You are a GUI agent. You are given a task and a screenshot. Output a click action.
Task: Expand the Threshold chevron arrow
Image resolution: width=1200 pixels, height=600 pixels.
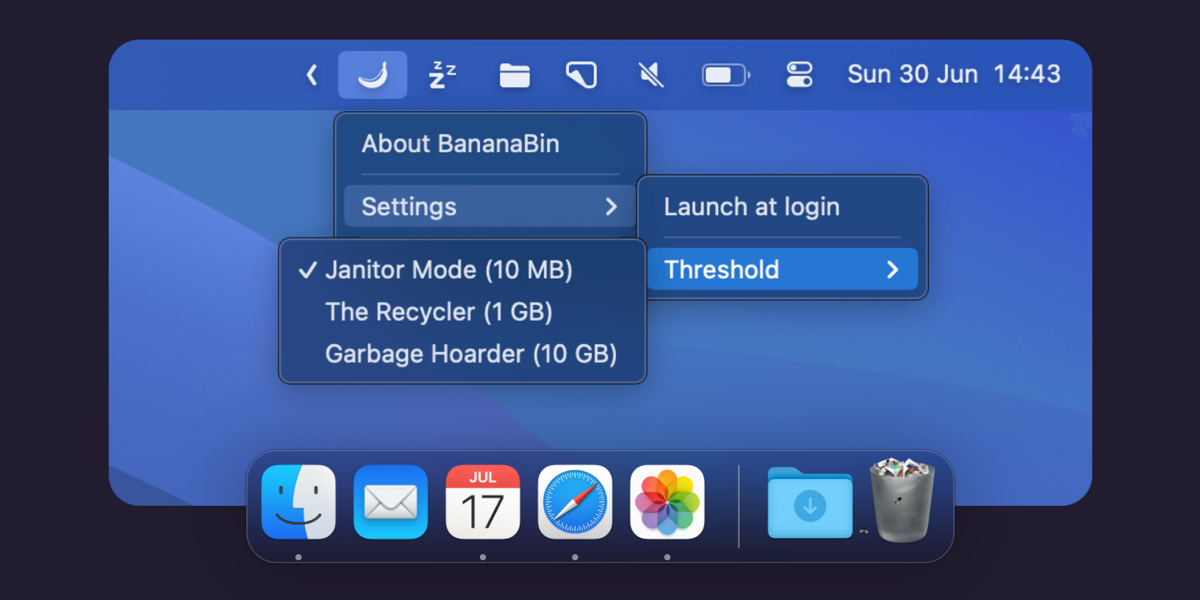click(893, 270)
